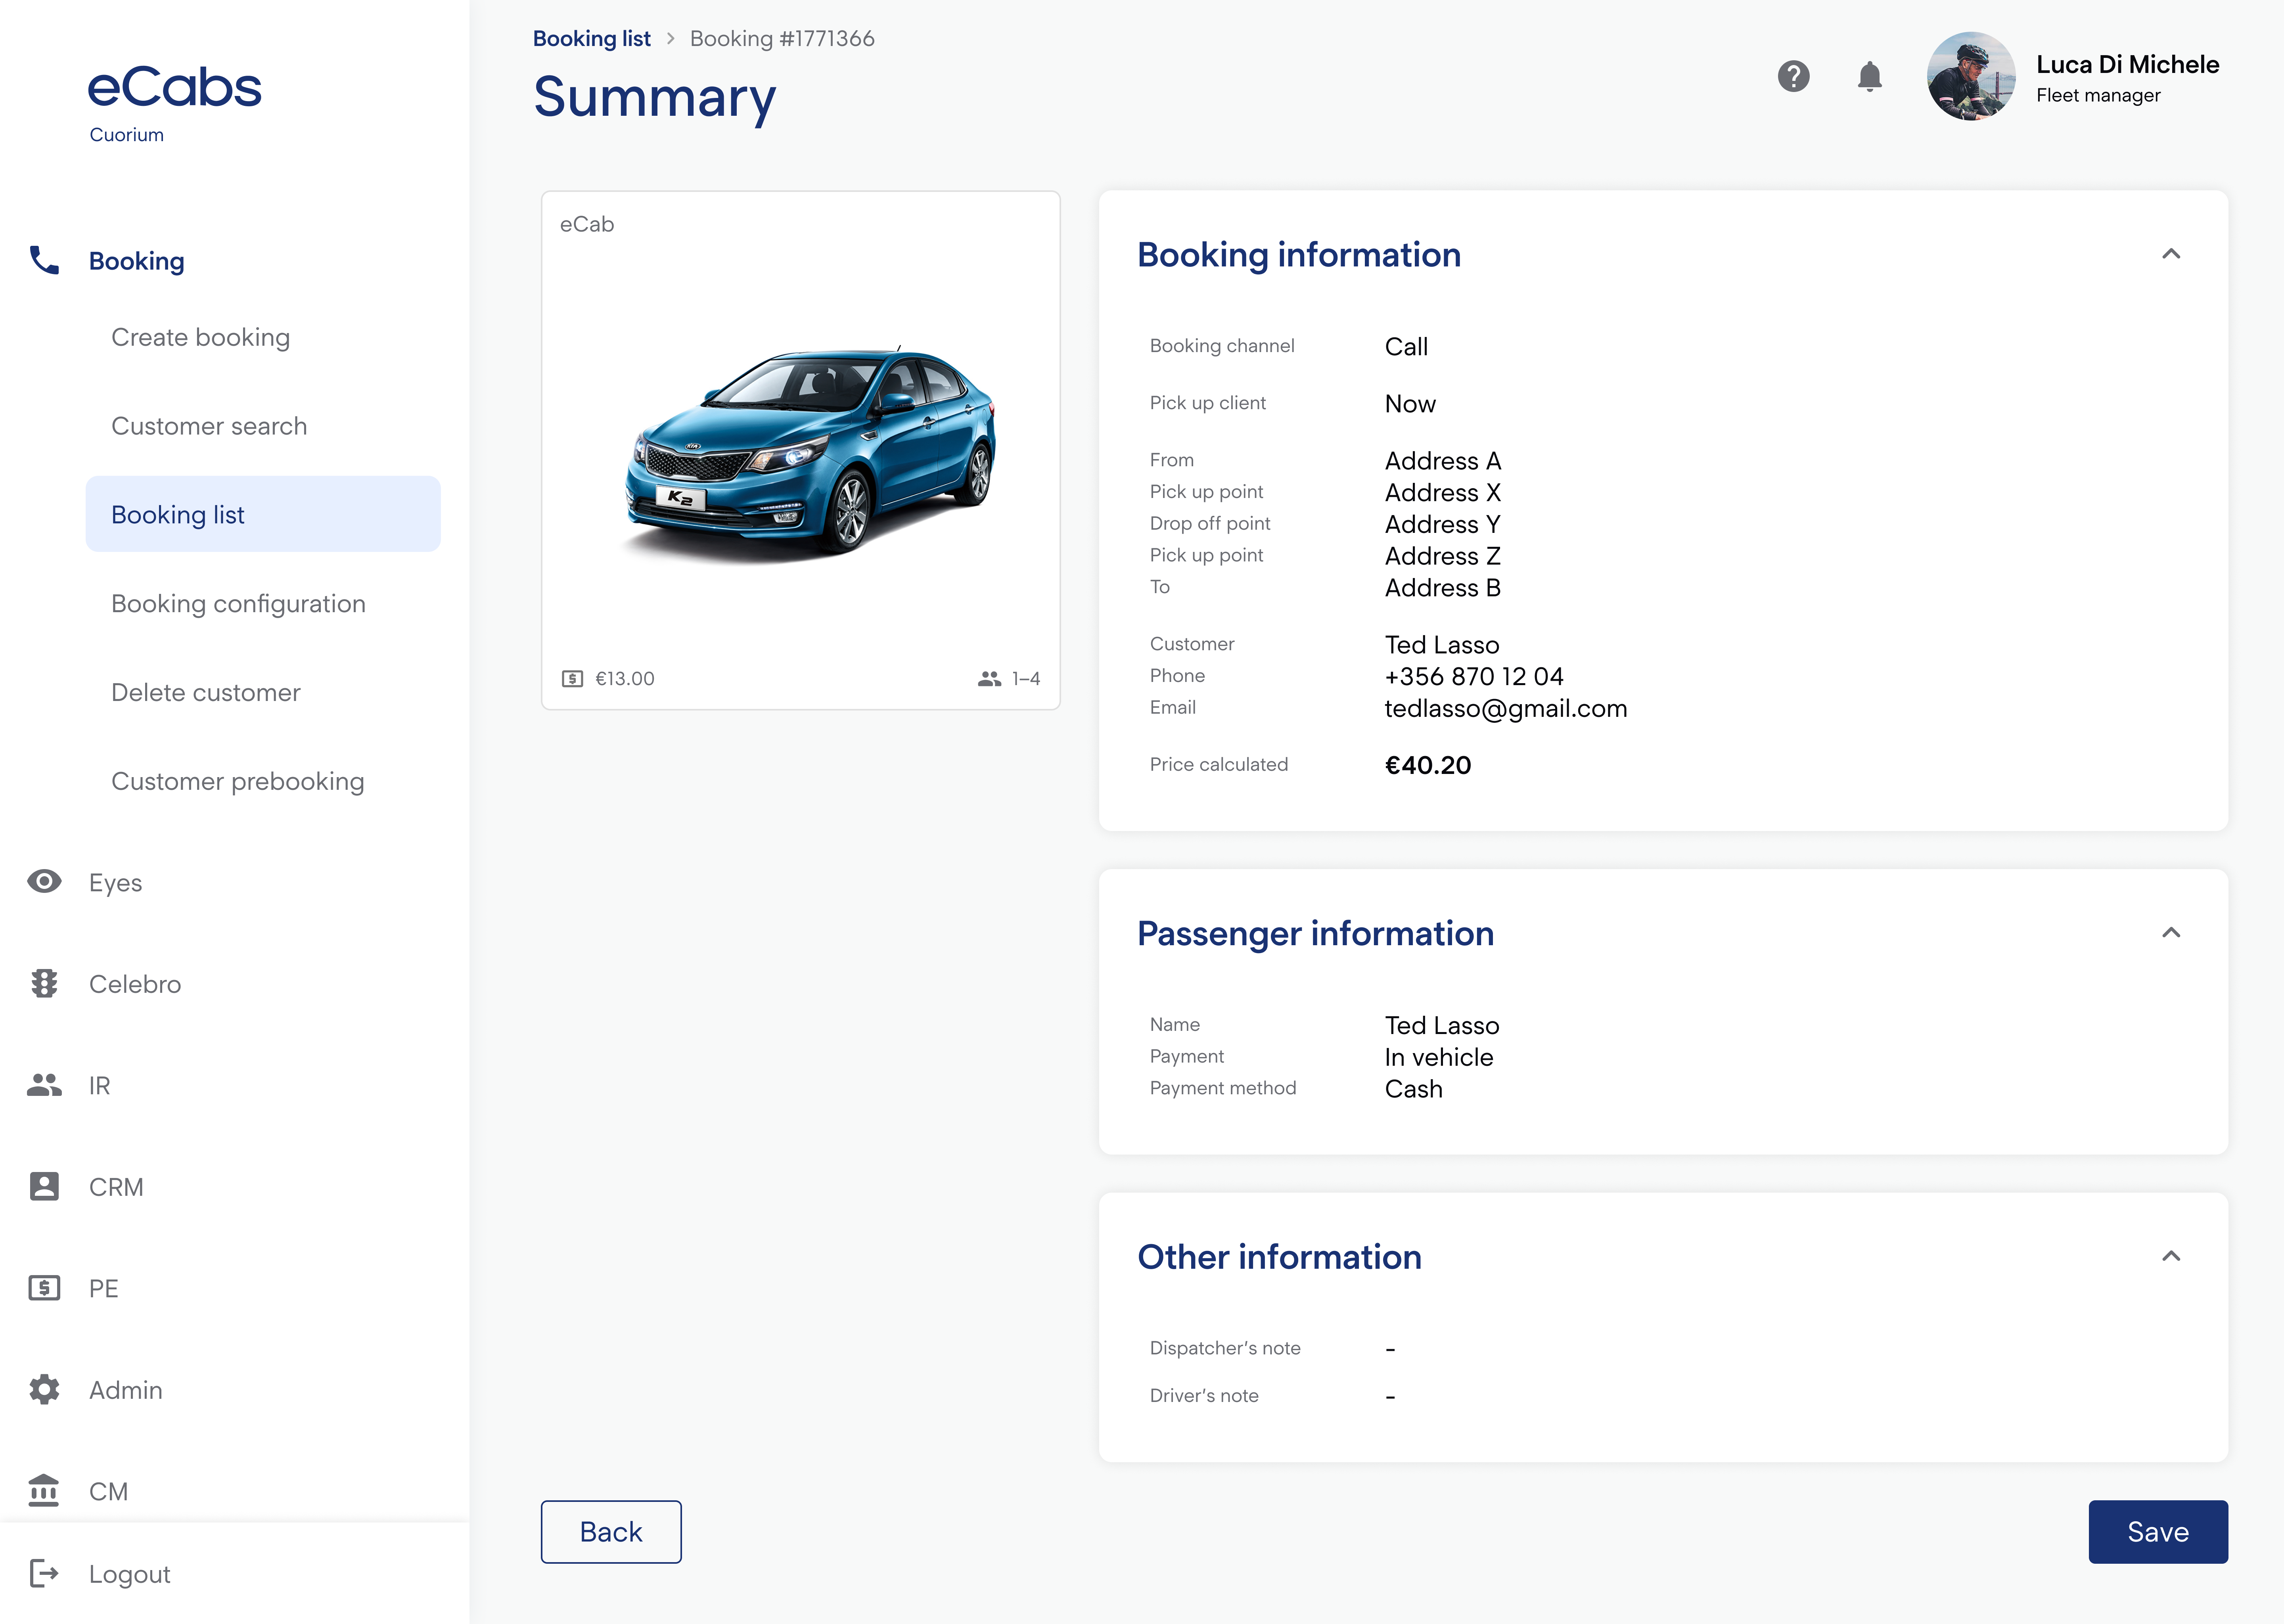
Task: Click the Address X pick up point
Action: pos(1442,492)
